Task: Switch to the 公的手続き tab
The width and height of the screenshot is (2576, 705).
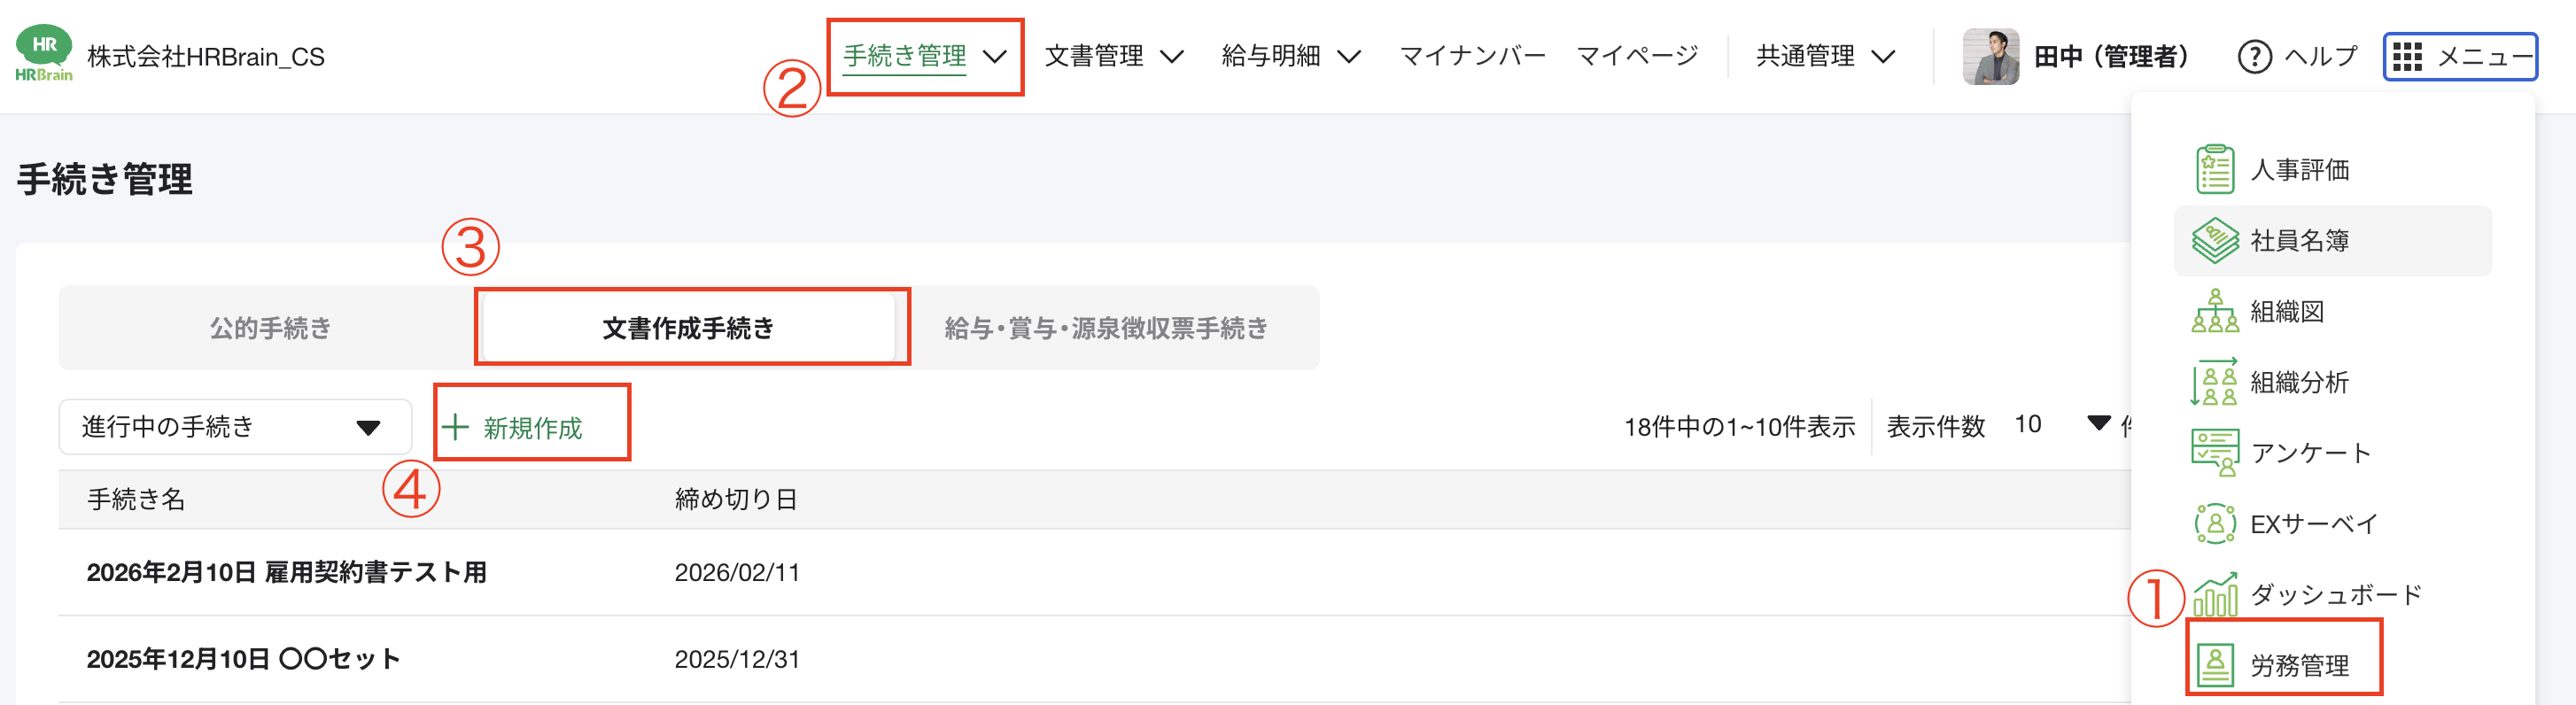Action: [270, 327]
